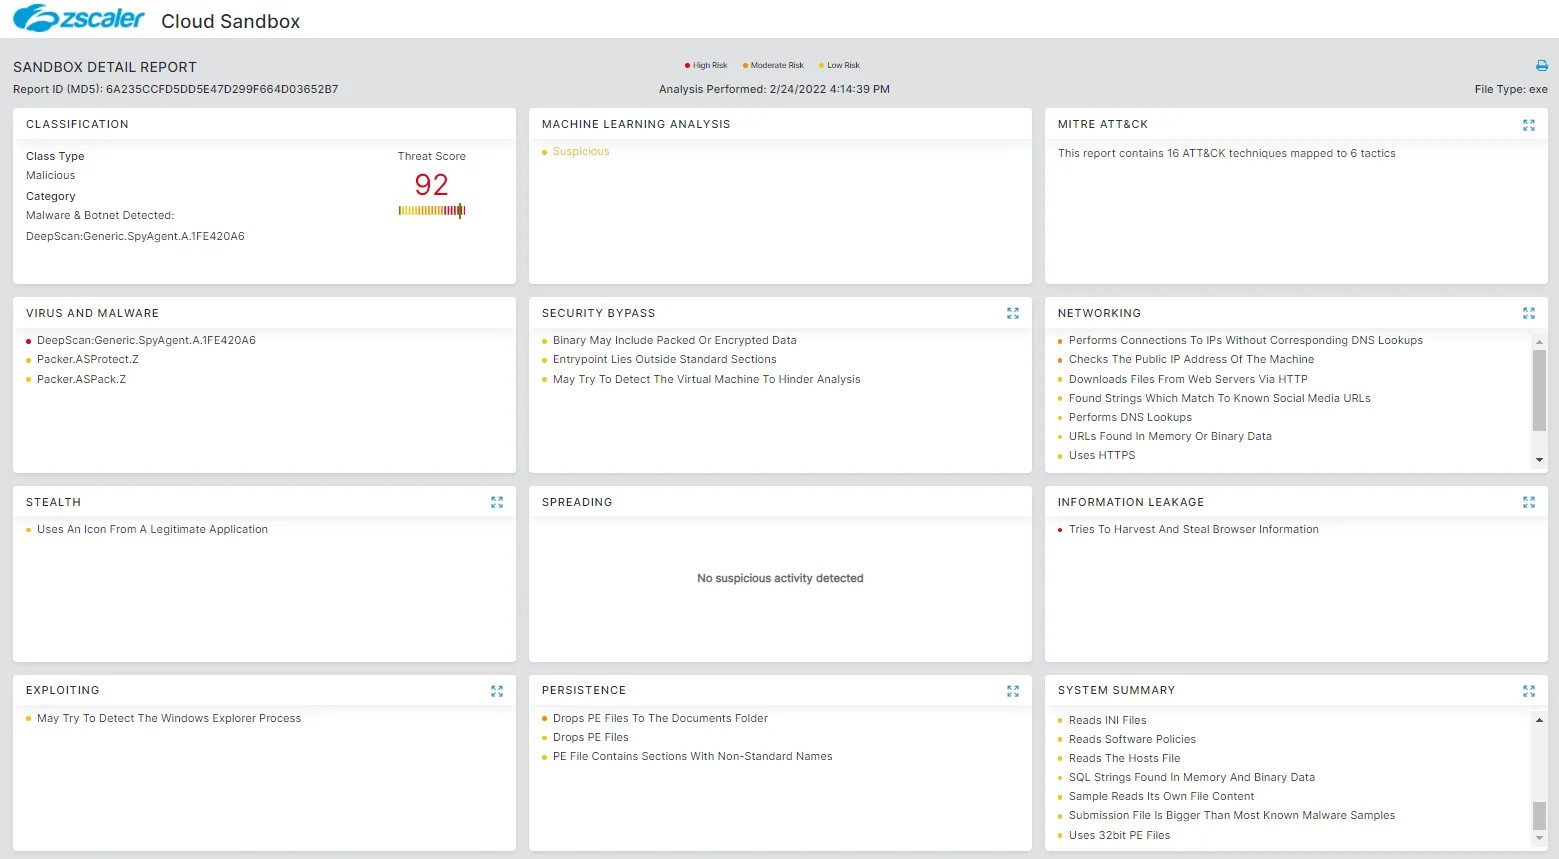The height and width of the screenshot is (859, 1559).
Task: Click the MITRE ATT&CK techniques summary text
Action: (1227, 154)
